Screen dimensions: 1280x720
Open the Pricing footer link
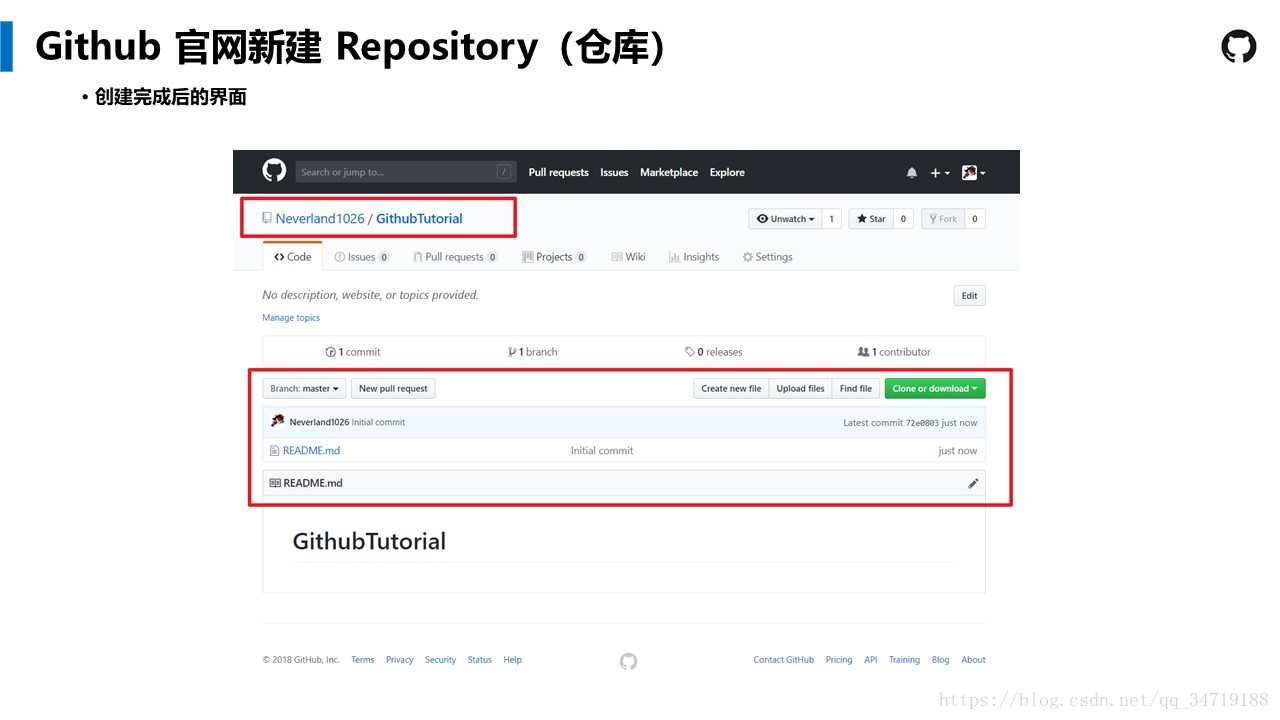(839, 660)
